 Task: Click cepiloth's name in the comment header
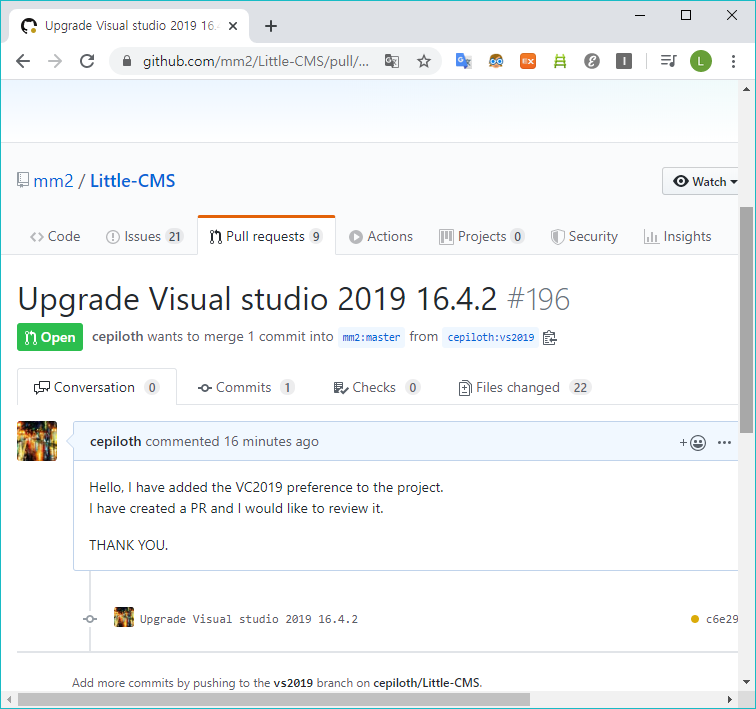tap(116, 441)
